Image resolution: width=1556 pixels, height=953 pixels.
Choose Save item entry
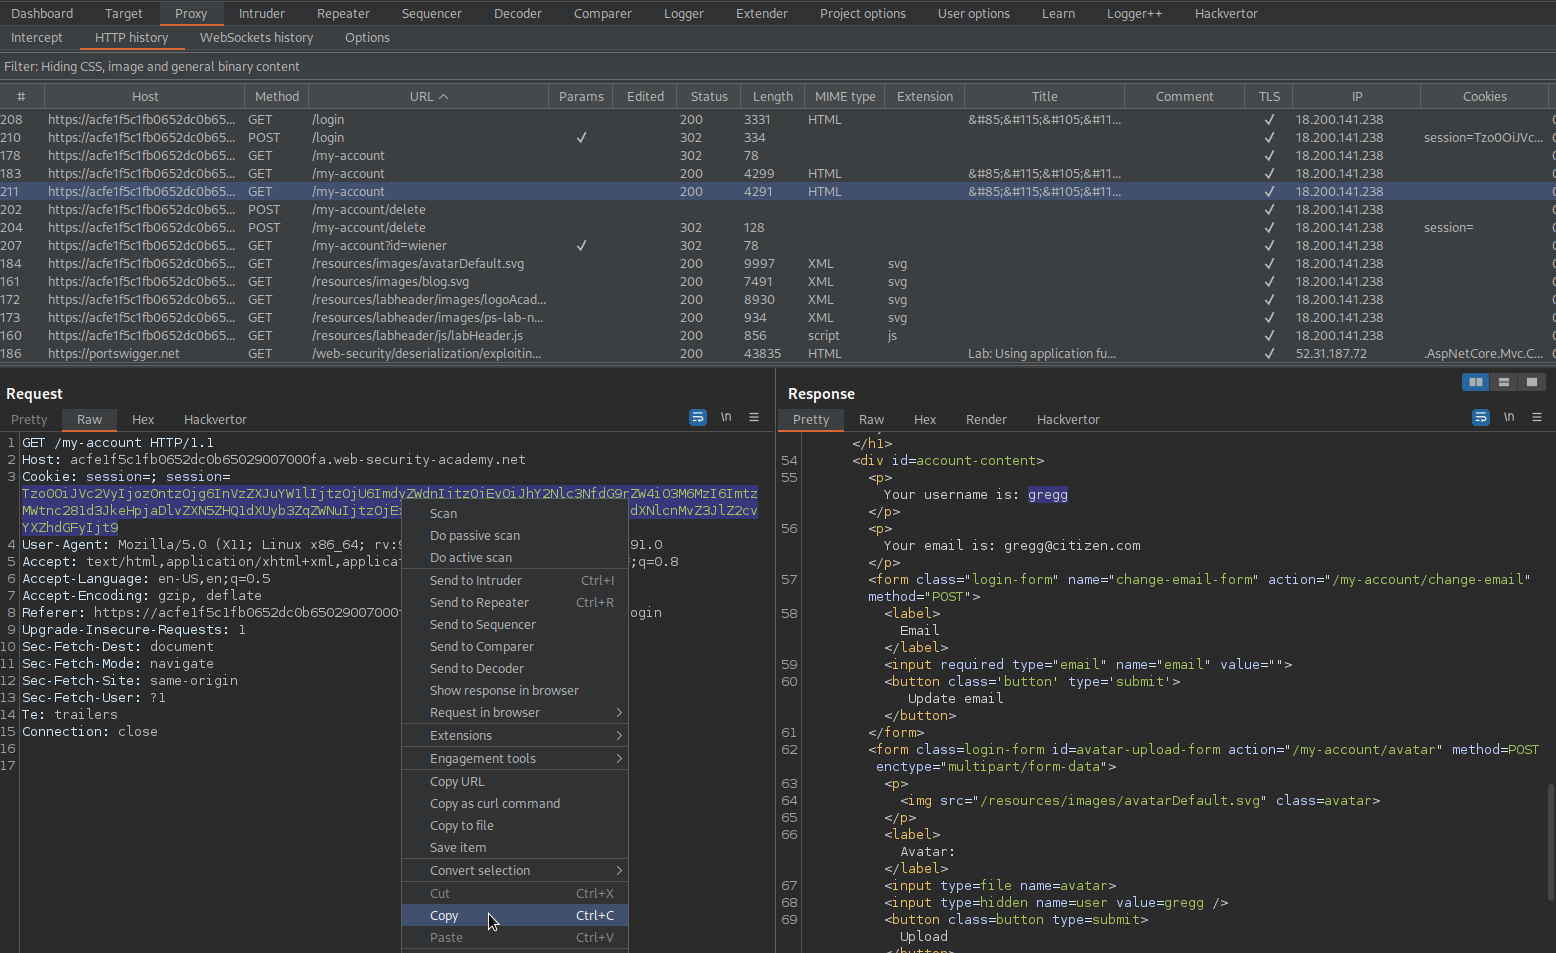click(x=515, y=848)
